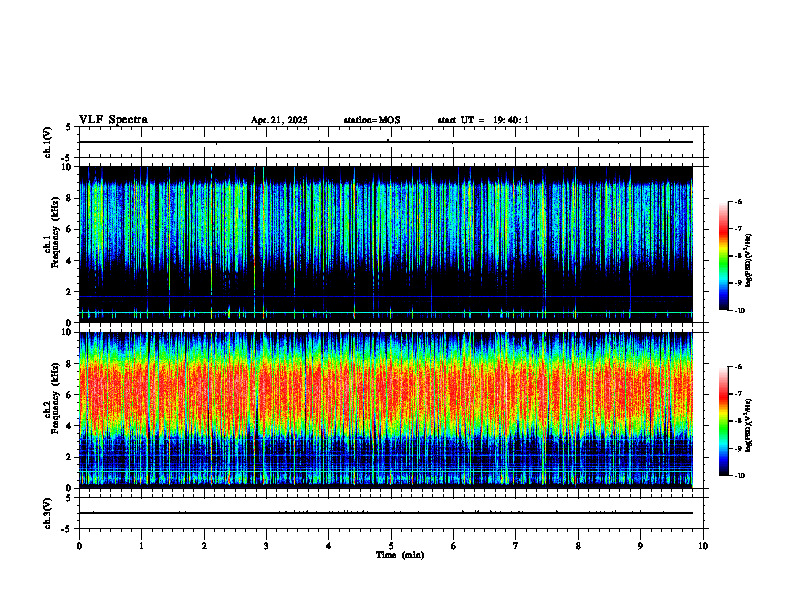Click the "-7" label on ch.2 colorbar

pyautogui.click(x=738, y=394)
